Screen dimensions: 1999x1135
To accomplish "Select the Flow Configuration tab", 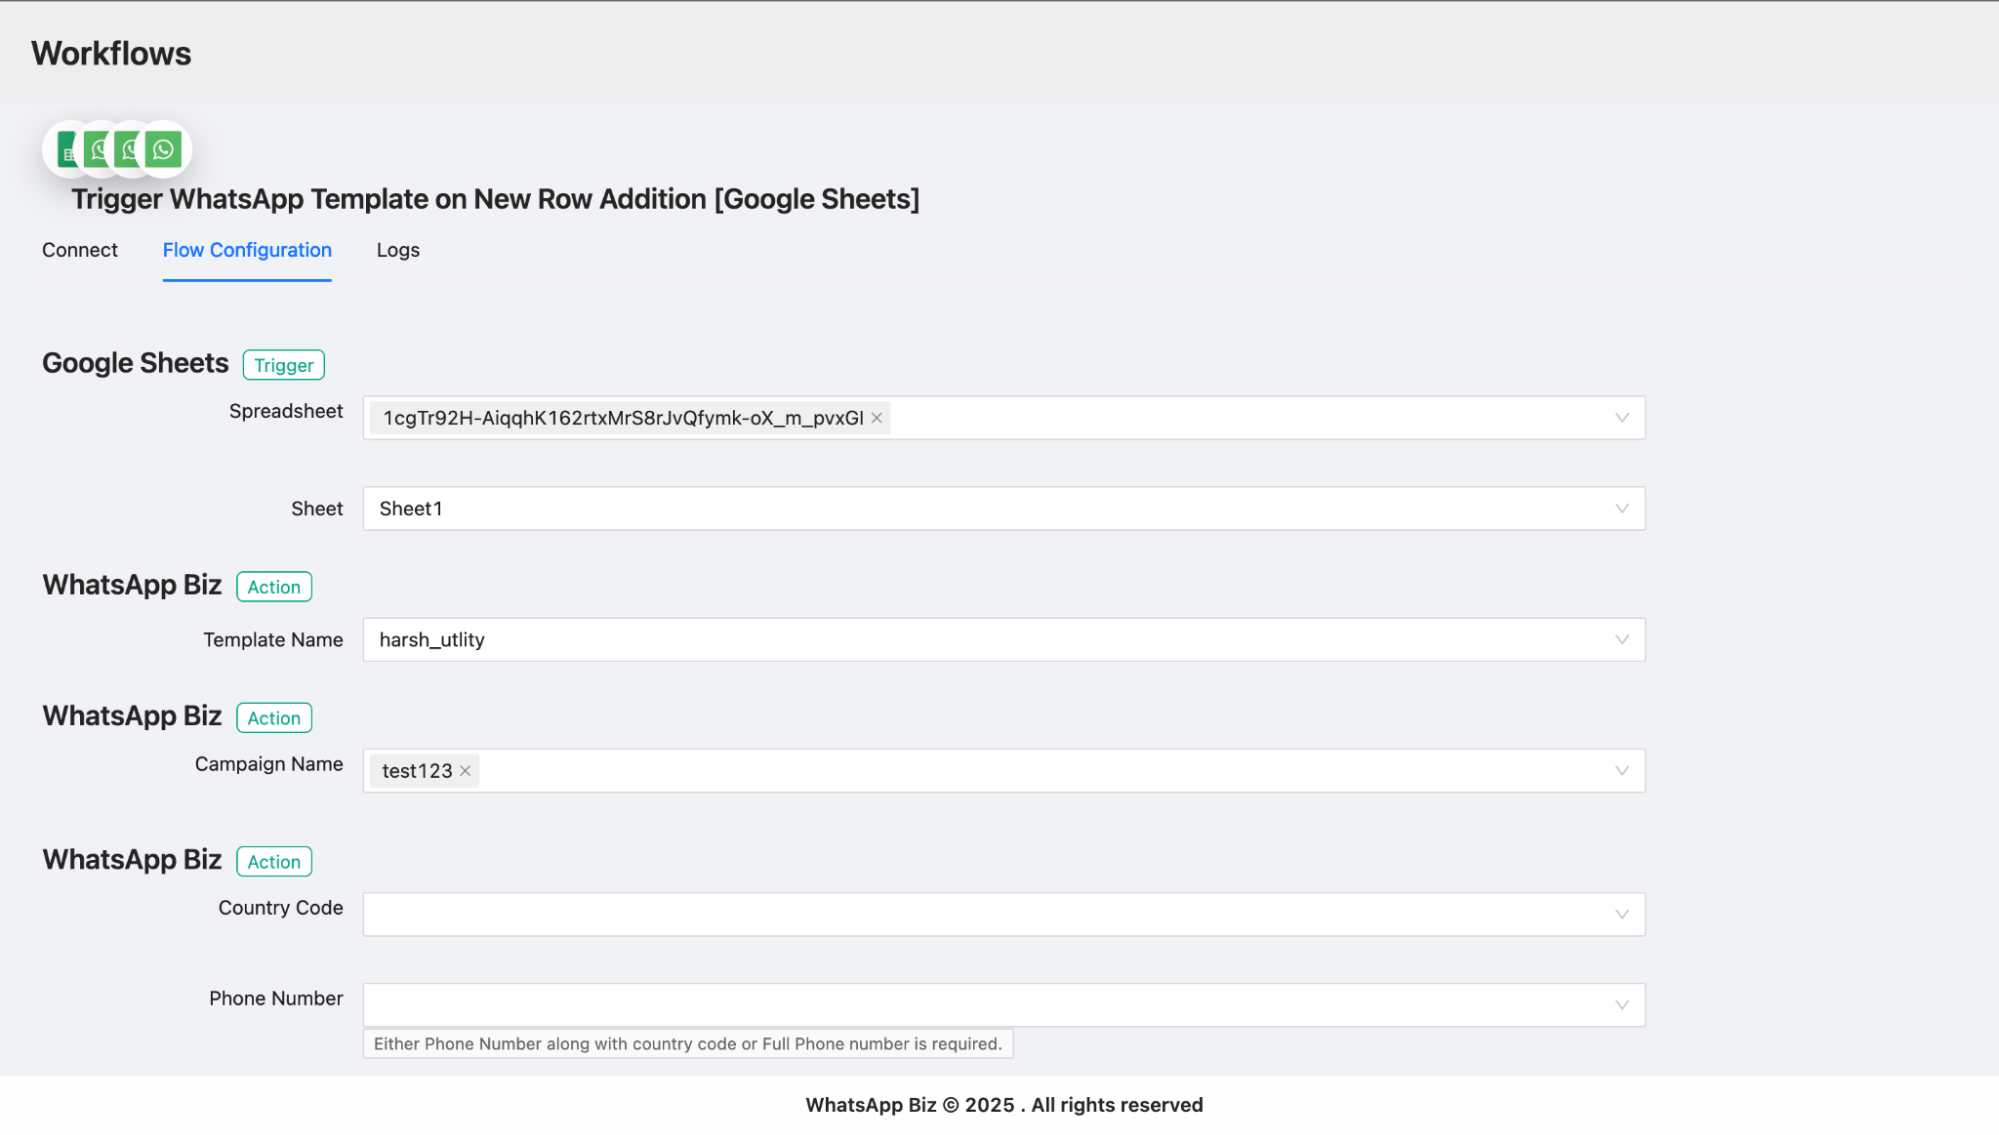I will point(247,250).
